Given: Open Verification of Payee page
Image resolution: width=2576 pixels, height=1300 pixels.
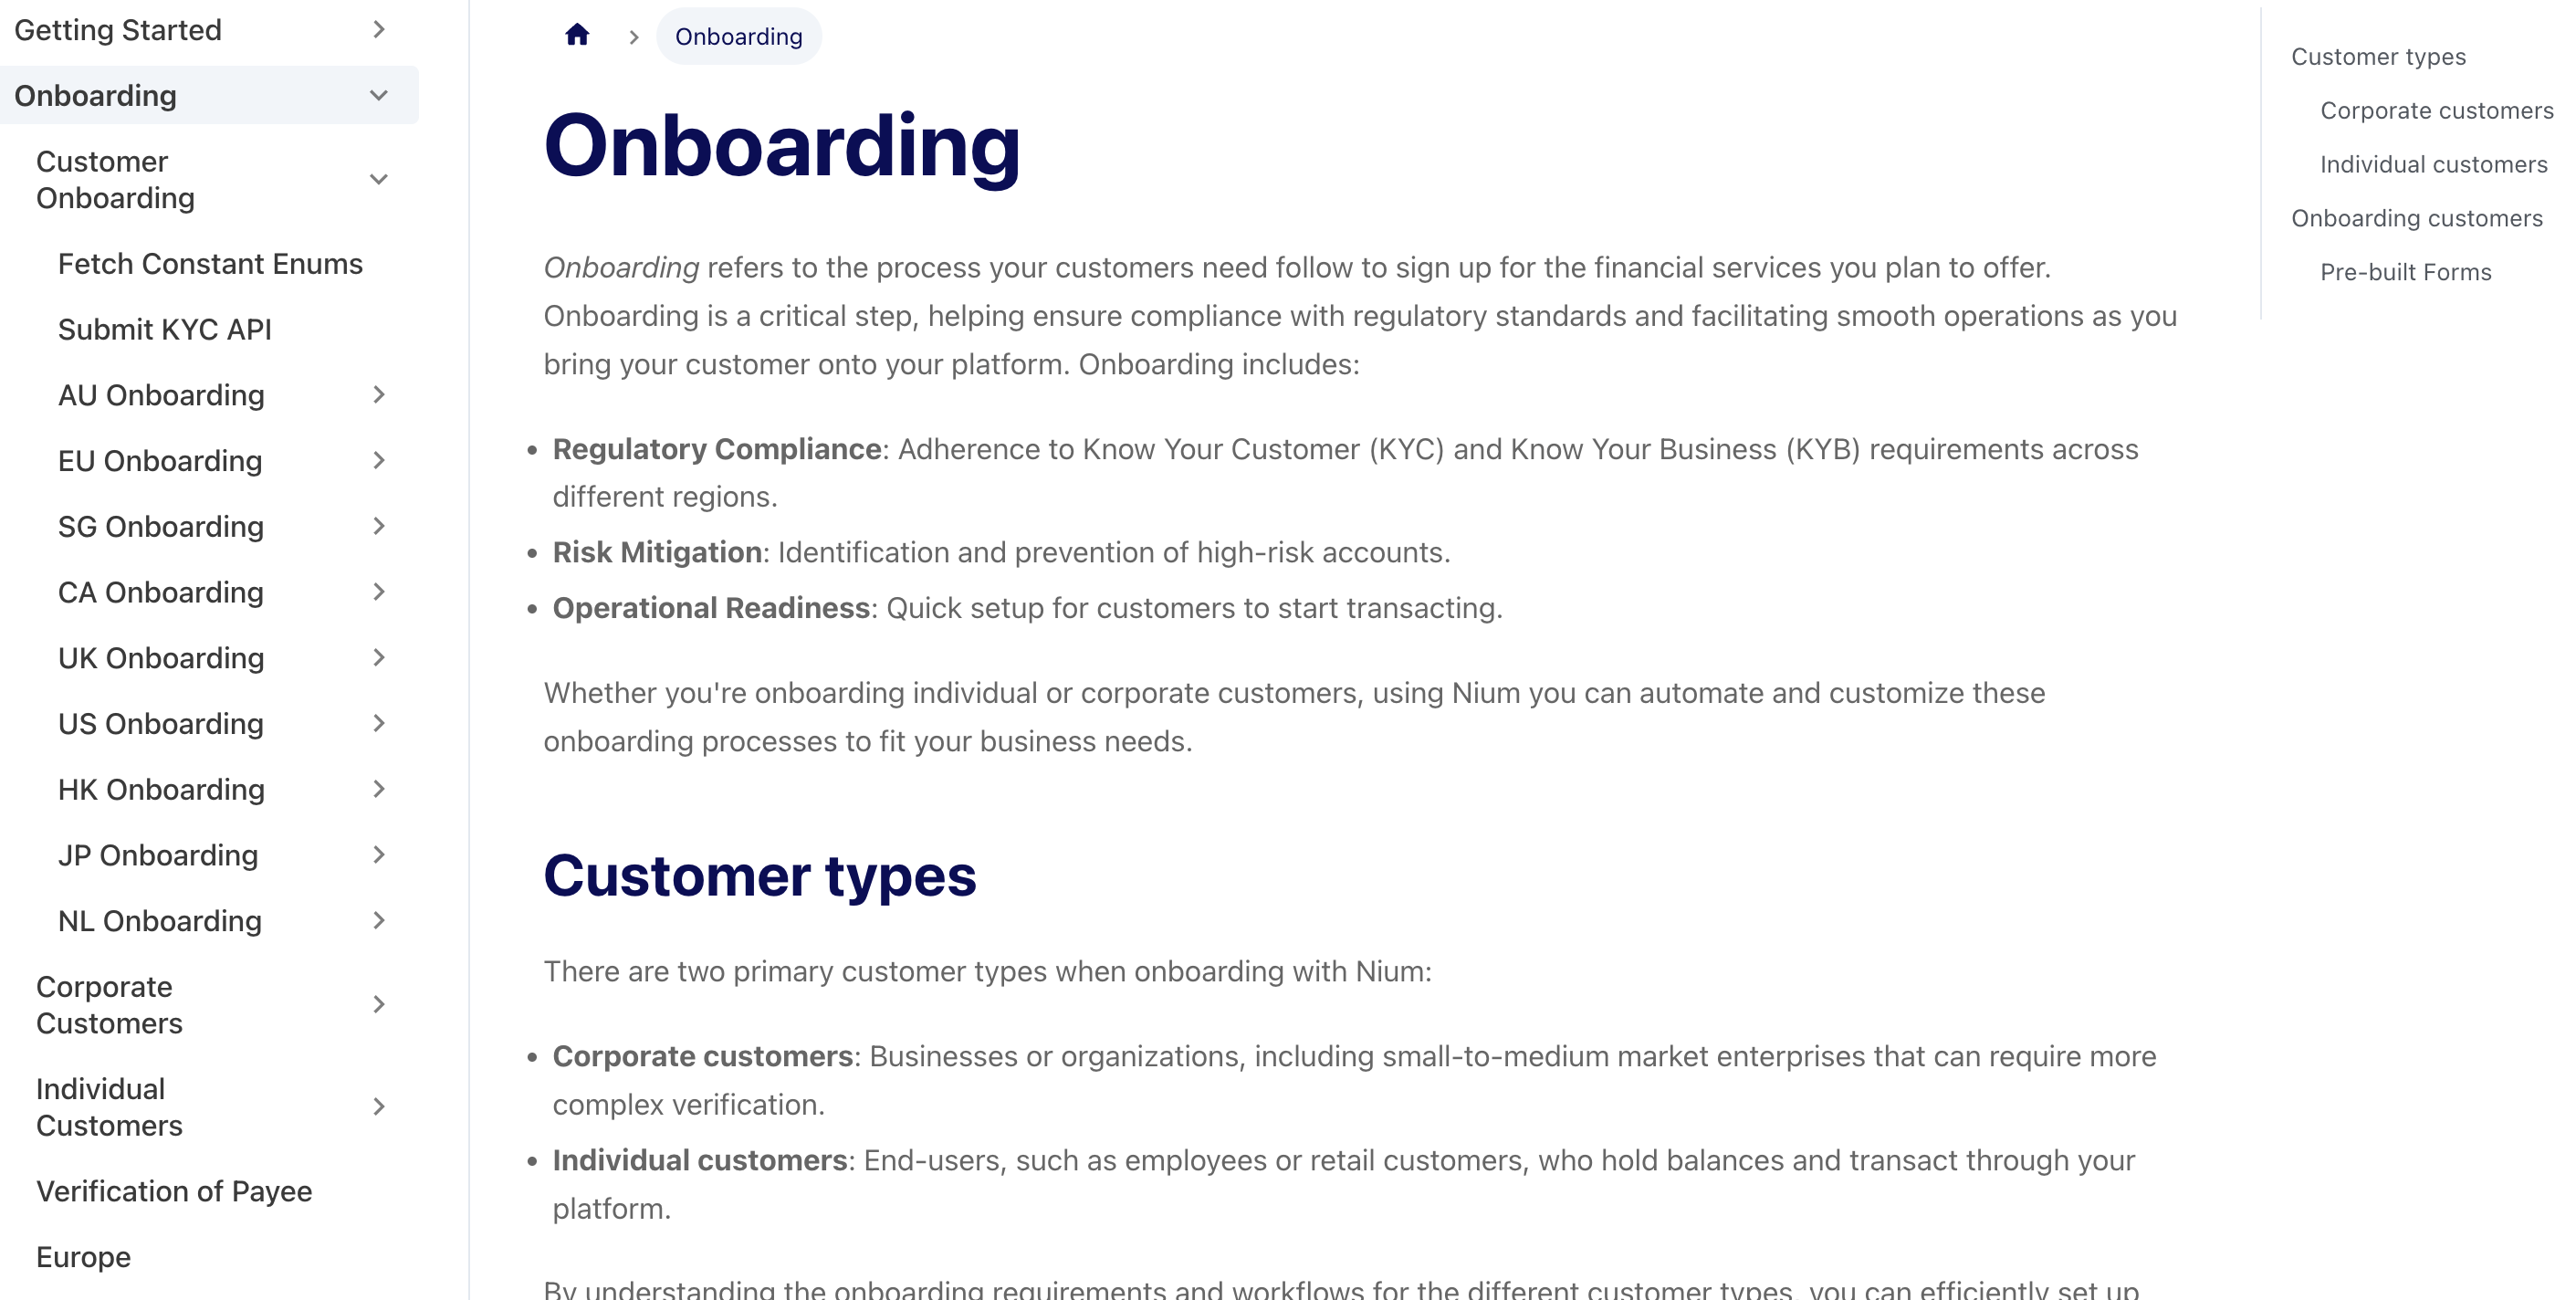Looking at the screenshot, I should pos(174,1191).
